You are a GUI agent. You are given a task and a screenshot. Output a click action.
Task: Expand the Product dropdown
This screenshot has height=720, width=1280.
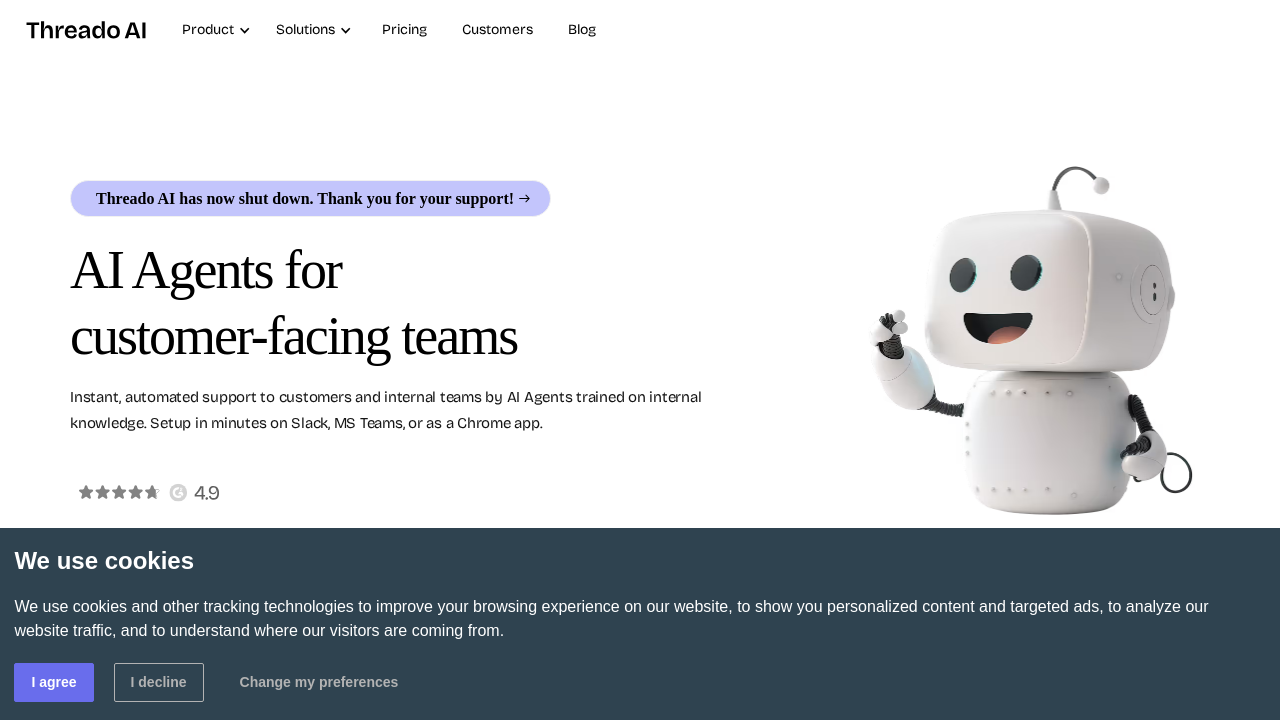coord(208,28)
